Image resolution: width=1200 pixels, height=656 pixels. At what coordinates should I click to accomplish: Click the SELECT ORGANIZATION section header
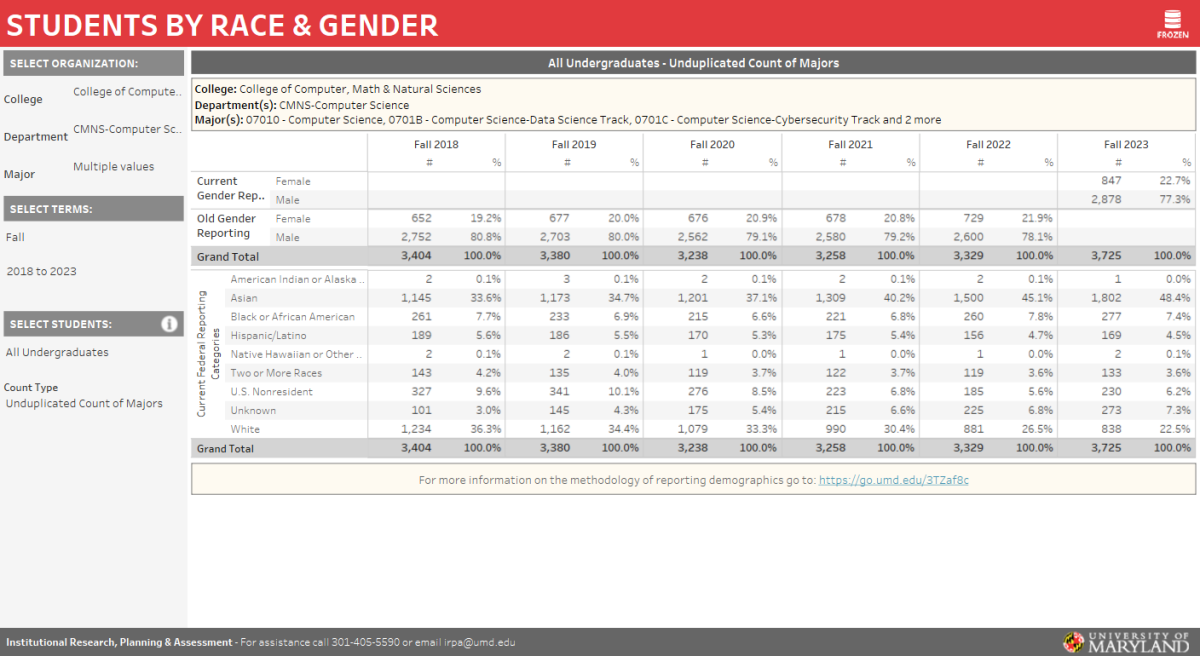coord(94,63)
